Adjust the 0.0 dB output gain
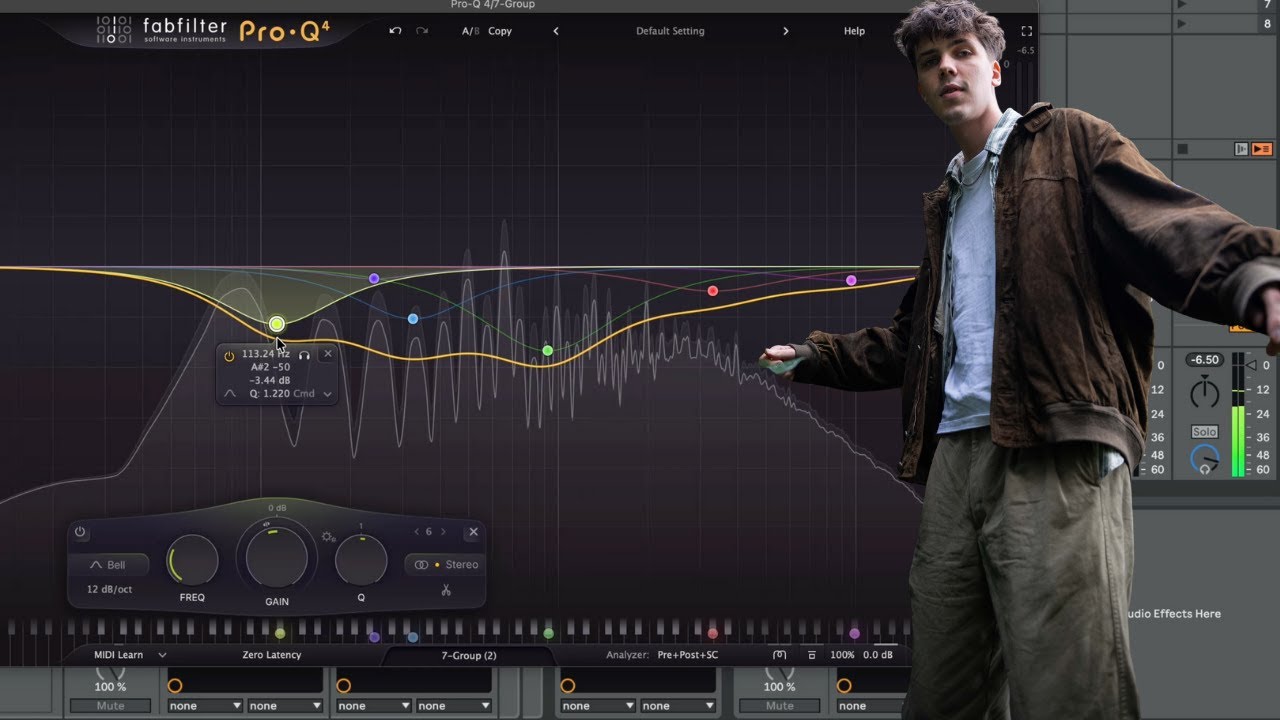 pos(878,655)
